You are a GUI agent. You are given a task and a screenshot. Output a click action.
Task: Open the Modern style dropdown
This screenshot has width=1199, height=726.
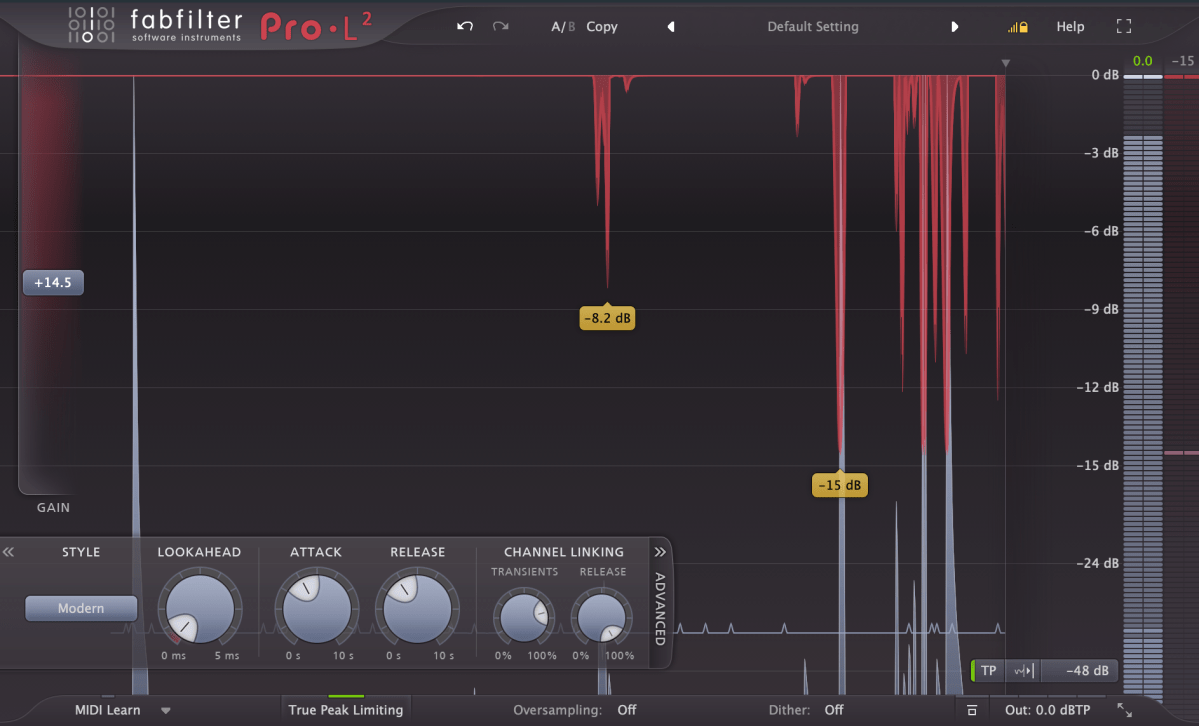click(81, 608)
